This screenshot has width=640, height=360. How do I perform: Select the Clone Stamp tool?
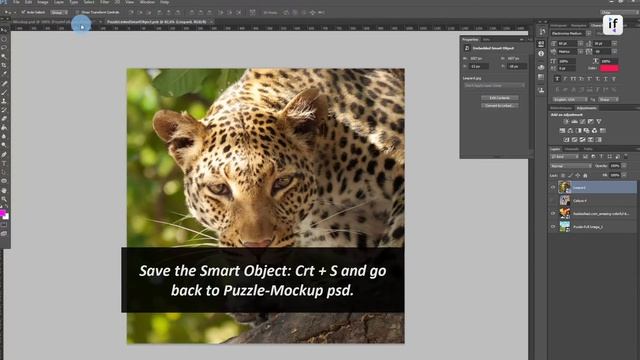tap(4, 101)
